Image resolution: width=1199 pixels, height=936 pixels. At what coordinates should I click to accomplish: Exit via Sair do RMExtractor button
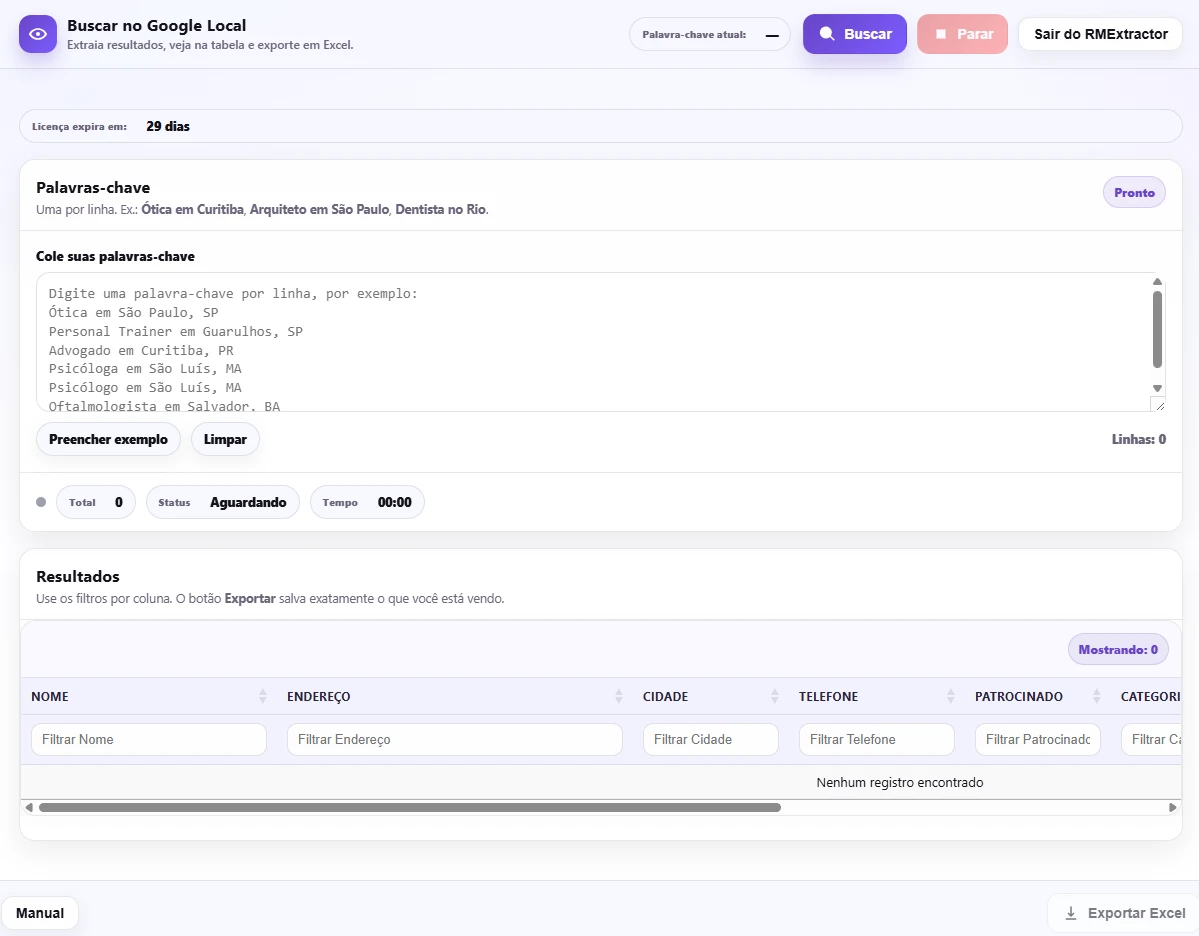1100,34
